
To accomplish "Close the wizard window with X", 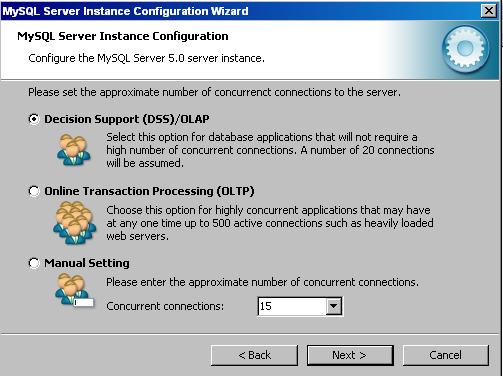I will 489,11.
